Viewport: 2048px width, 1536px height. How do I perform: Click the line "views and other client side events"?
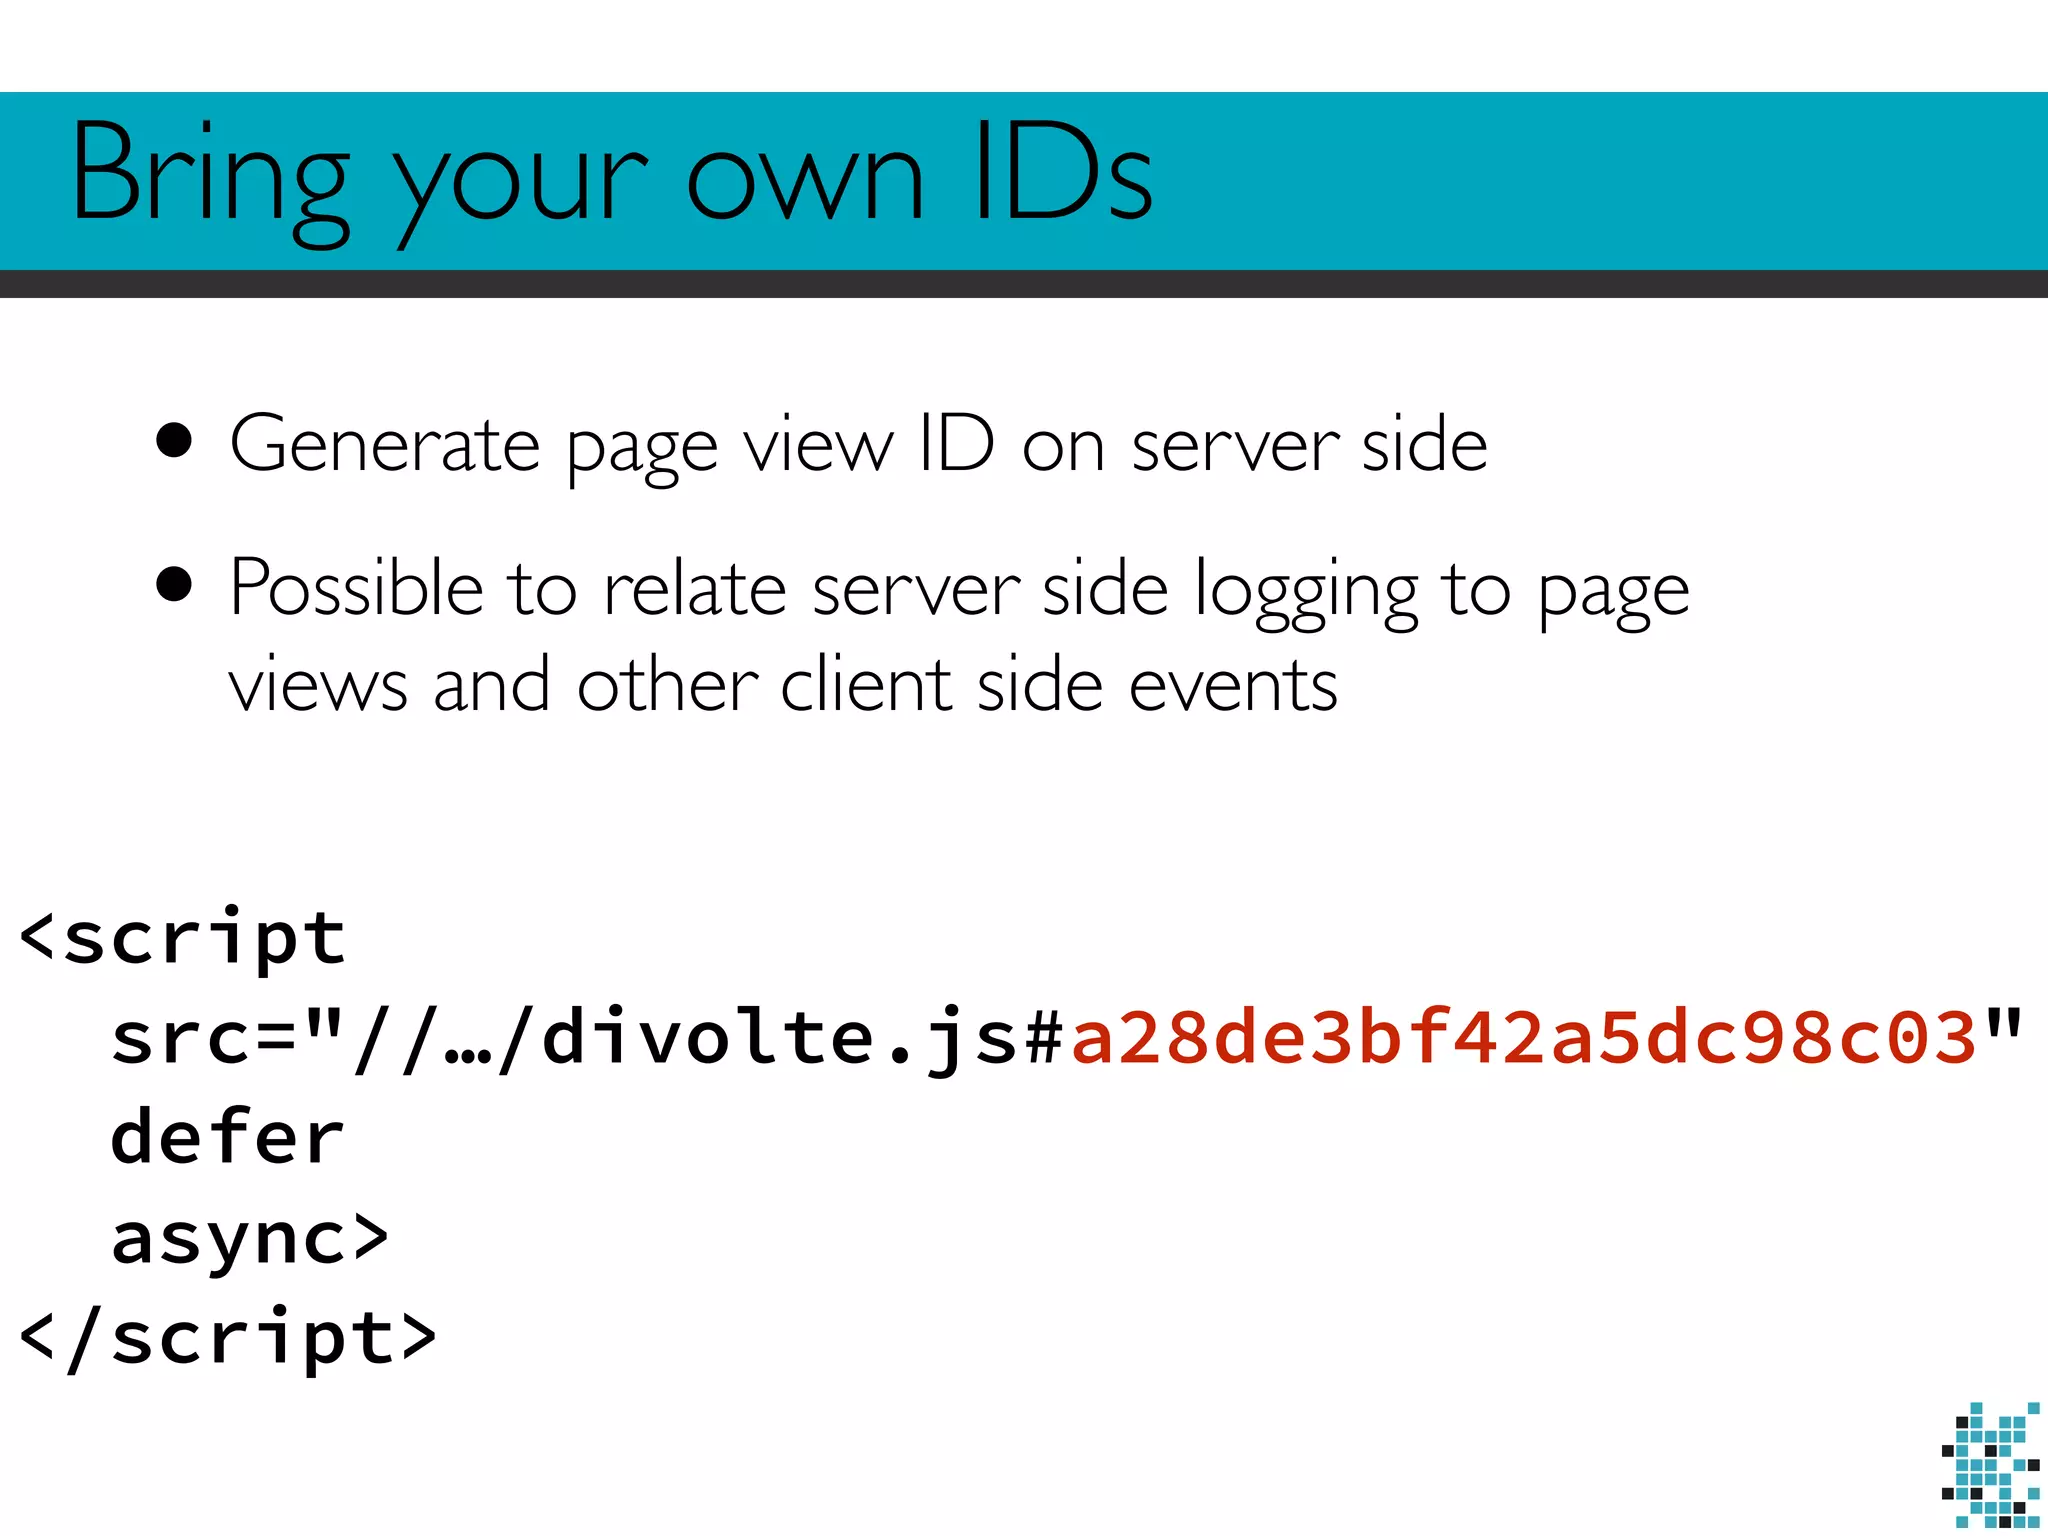tap(783, 685)
